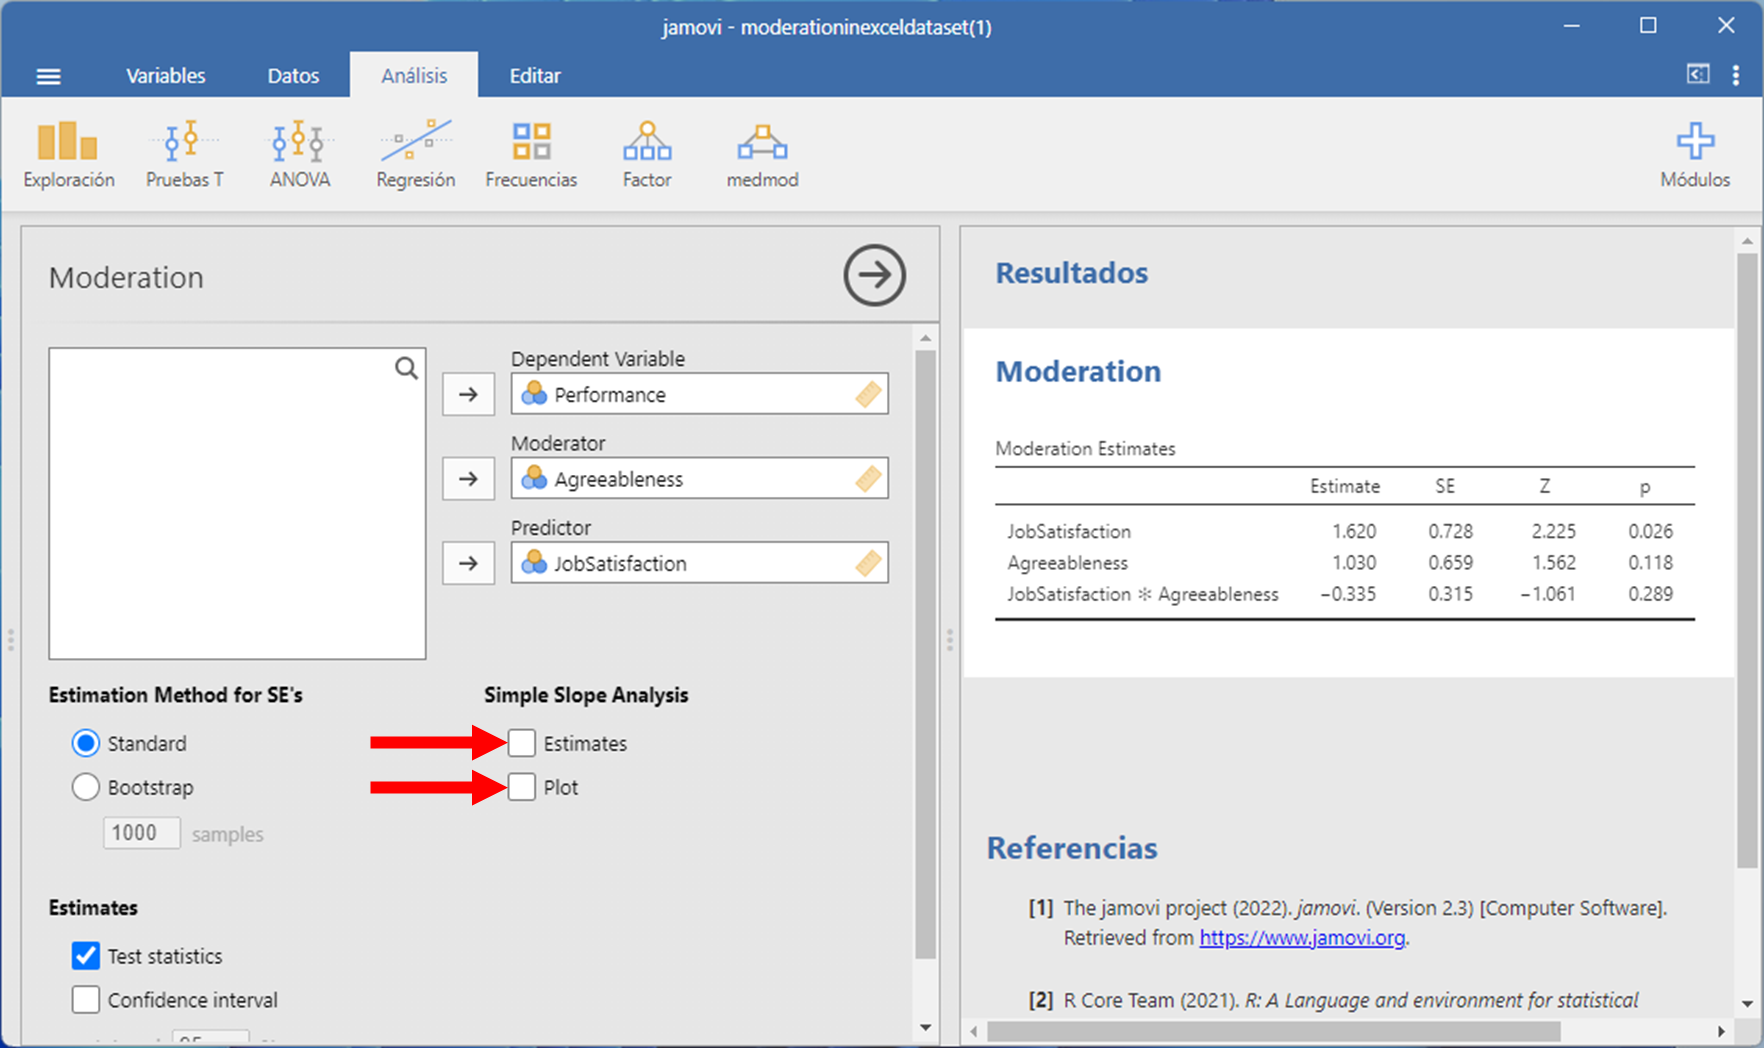The height and width of the screenshot is (1048, 1764).
Task: Open the Pruebas T analysis menu
Action: 184,154
